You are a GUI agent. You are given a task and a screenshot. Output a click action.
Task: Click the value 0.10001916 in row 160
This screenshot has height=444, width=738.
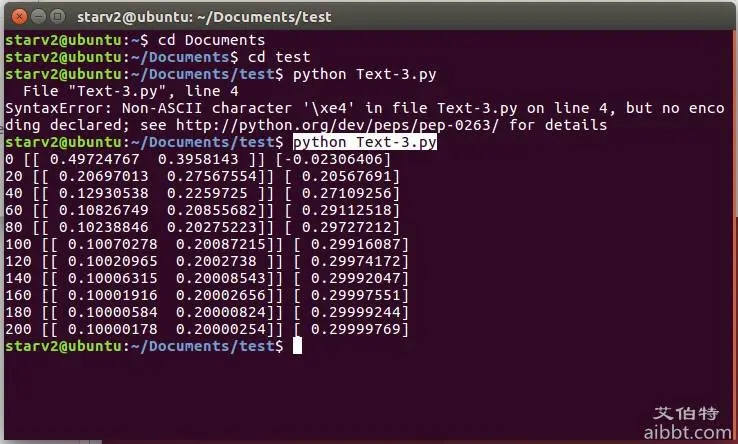click(112, 295)
